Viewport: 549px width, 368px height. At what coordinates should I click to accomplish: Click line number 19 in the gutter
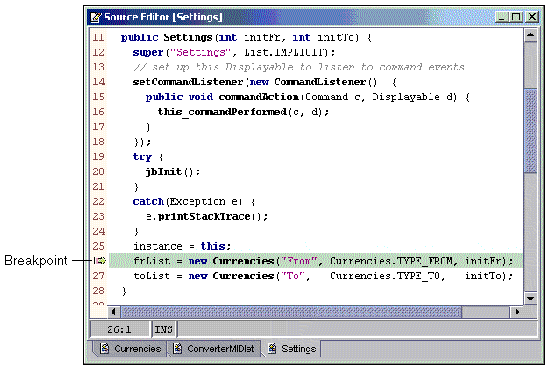pyautogui.click(x=98, y=157)
